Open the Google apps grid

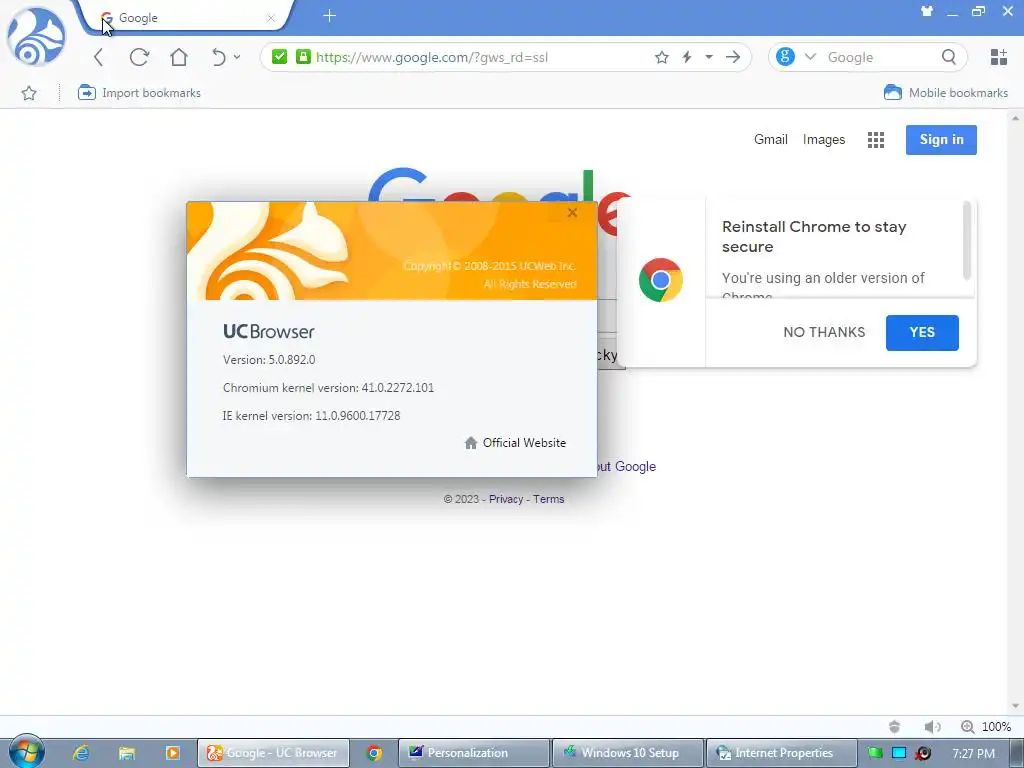point(876,140)
